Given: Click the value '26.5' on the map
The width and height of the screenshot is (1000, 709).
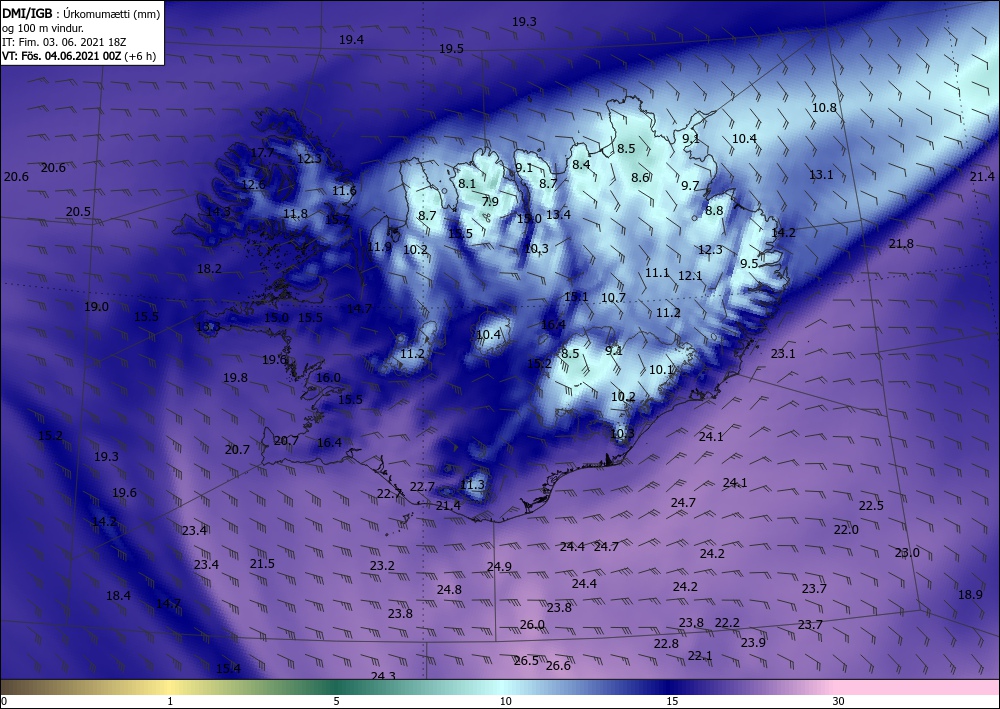Looking at the screenshot, I should coord(526,661).
